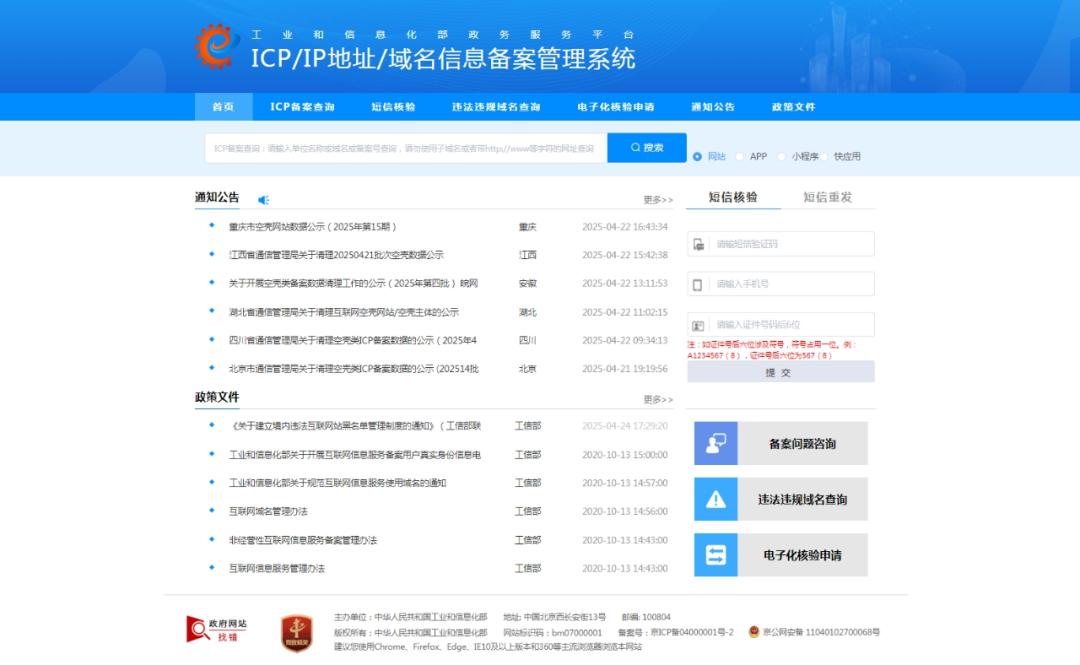
Task: Click the red 党政机关 shield emblem
Action: pyautogui.click(x=297, y=632)
